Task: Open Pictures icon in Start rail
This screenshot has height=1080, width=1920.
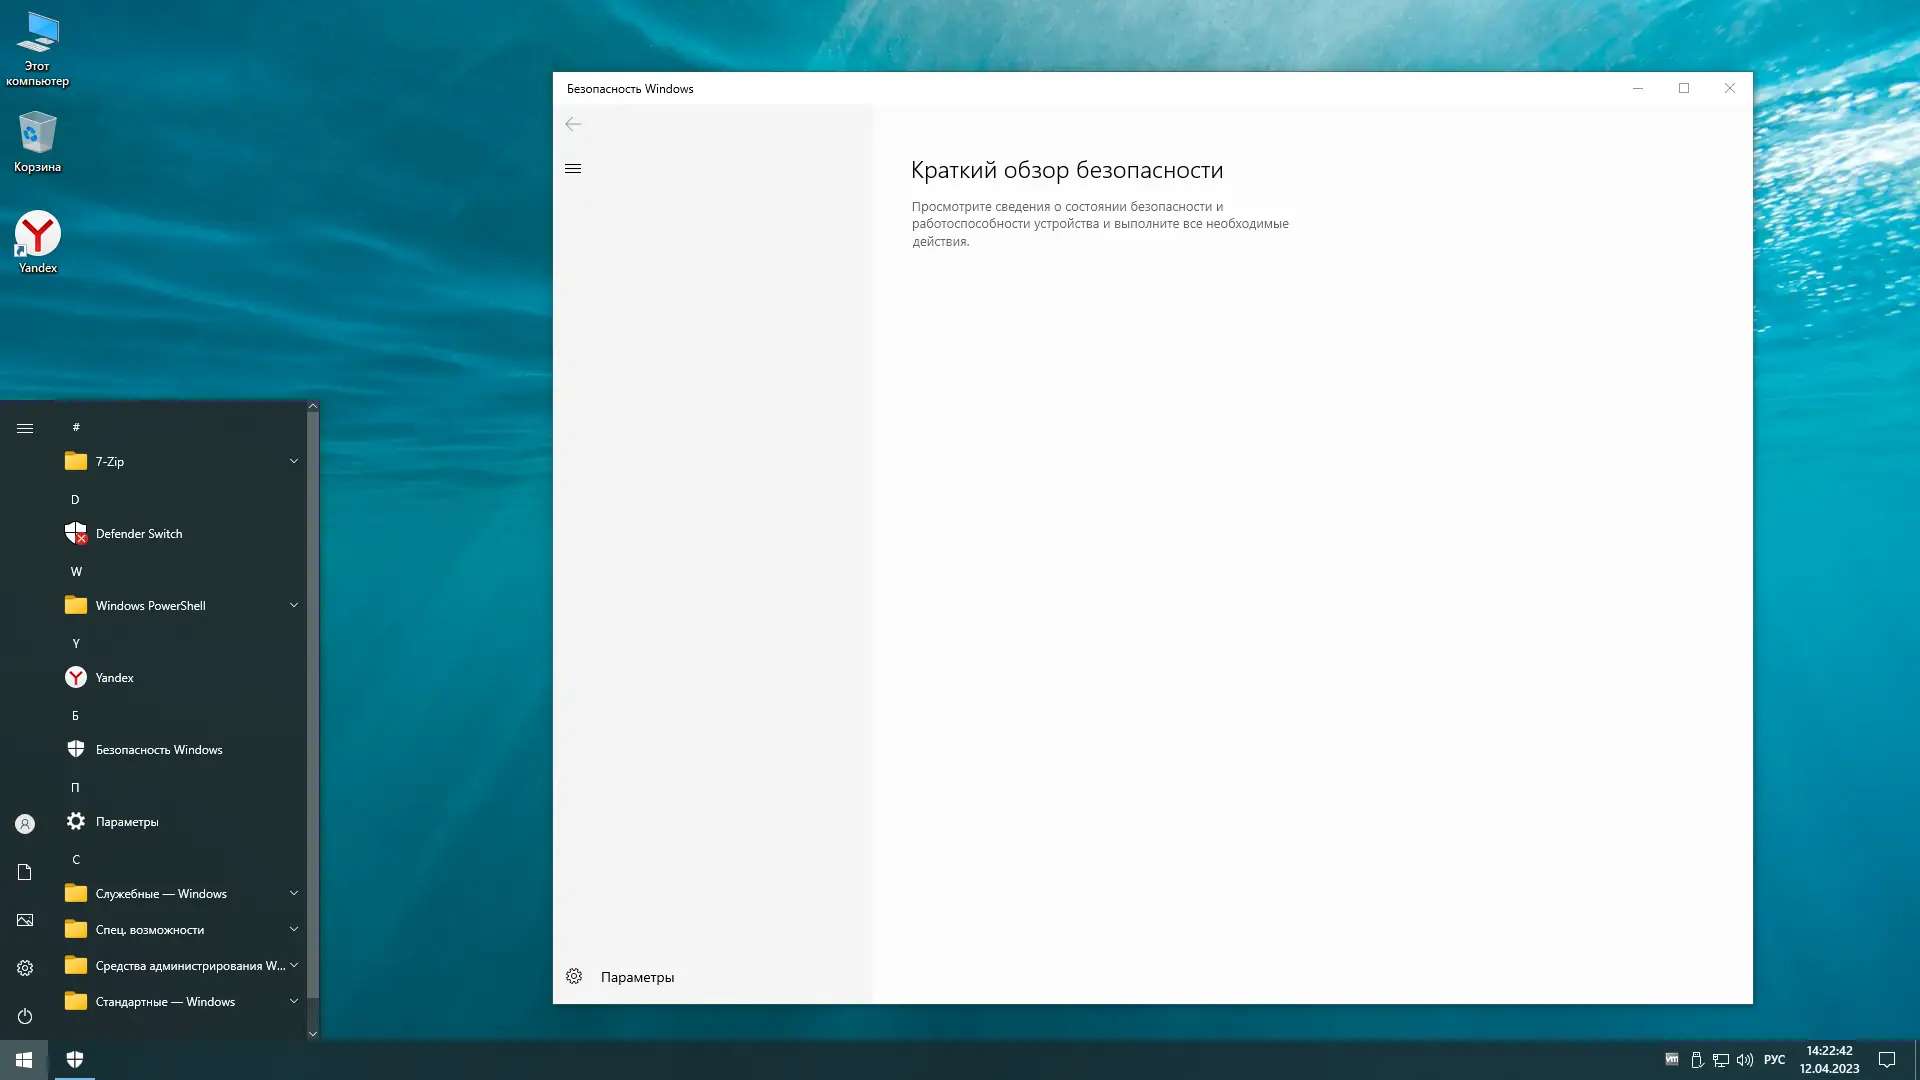Action: pos(25,920)
